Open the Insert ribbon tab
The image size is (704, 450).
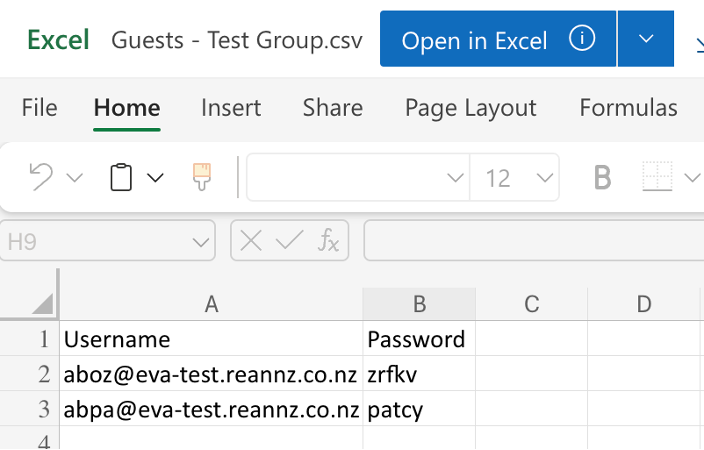231,108
